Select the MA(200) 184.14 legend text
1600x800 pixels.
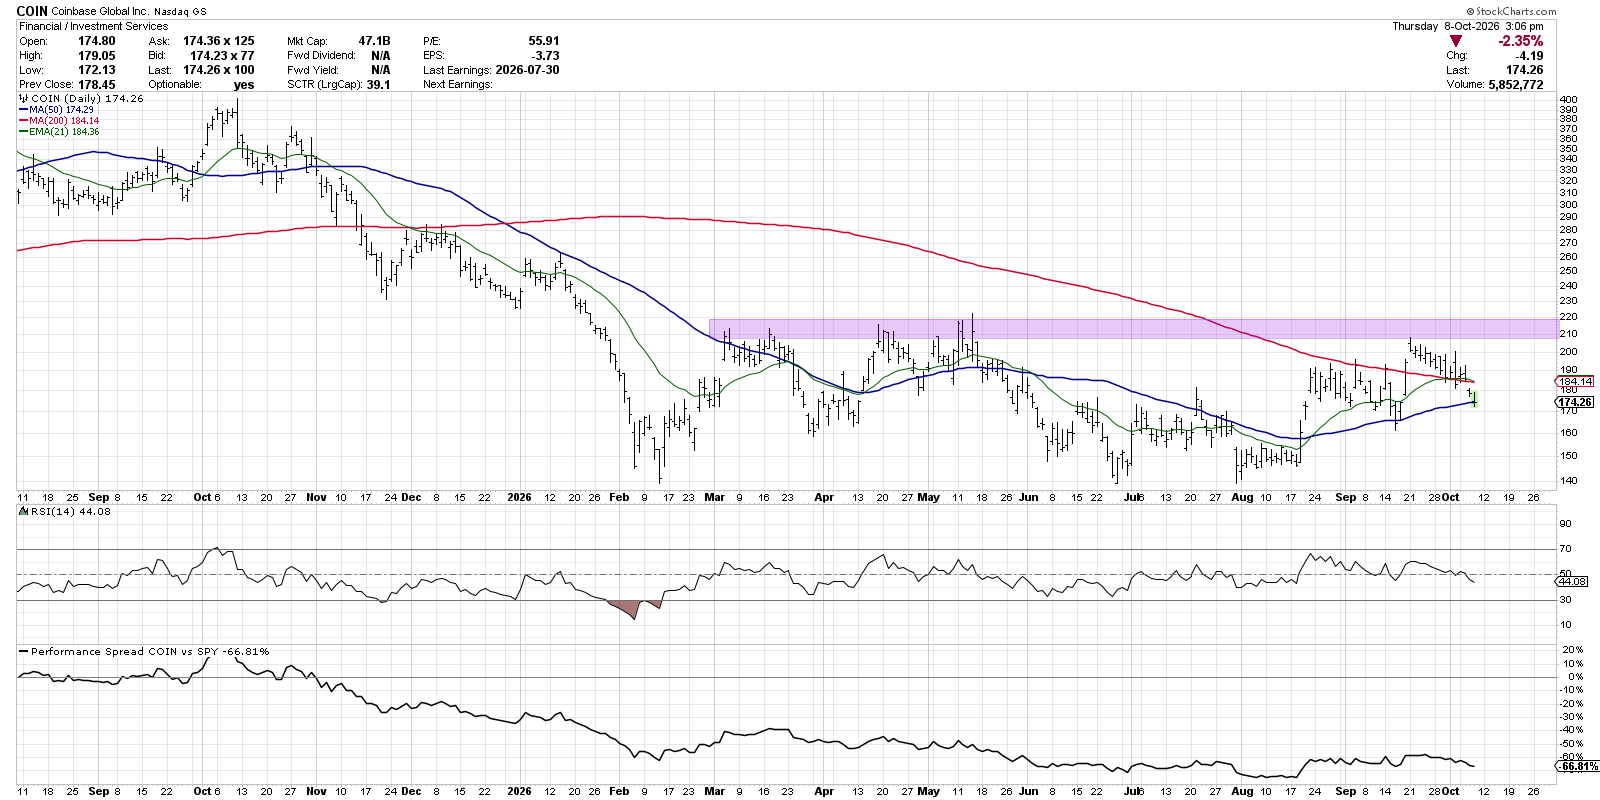[x=64, y=121]
